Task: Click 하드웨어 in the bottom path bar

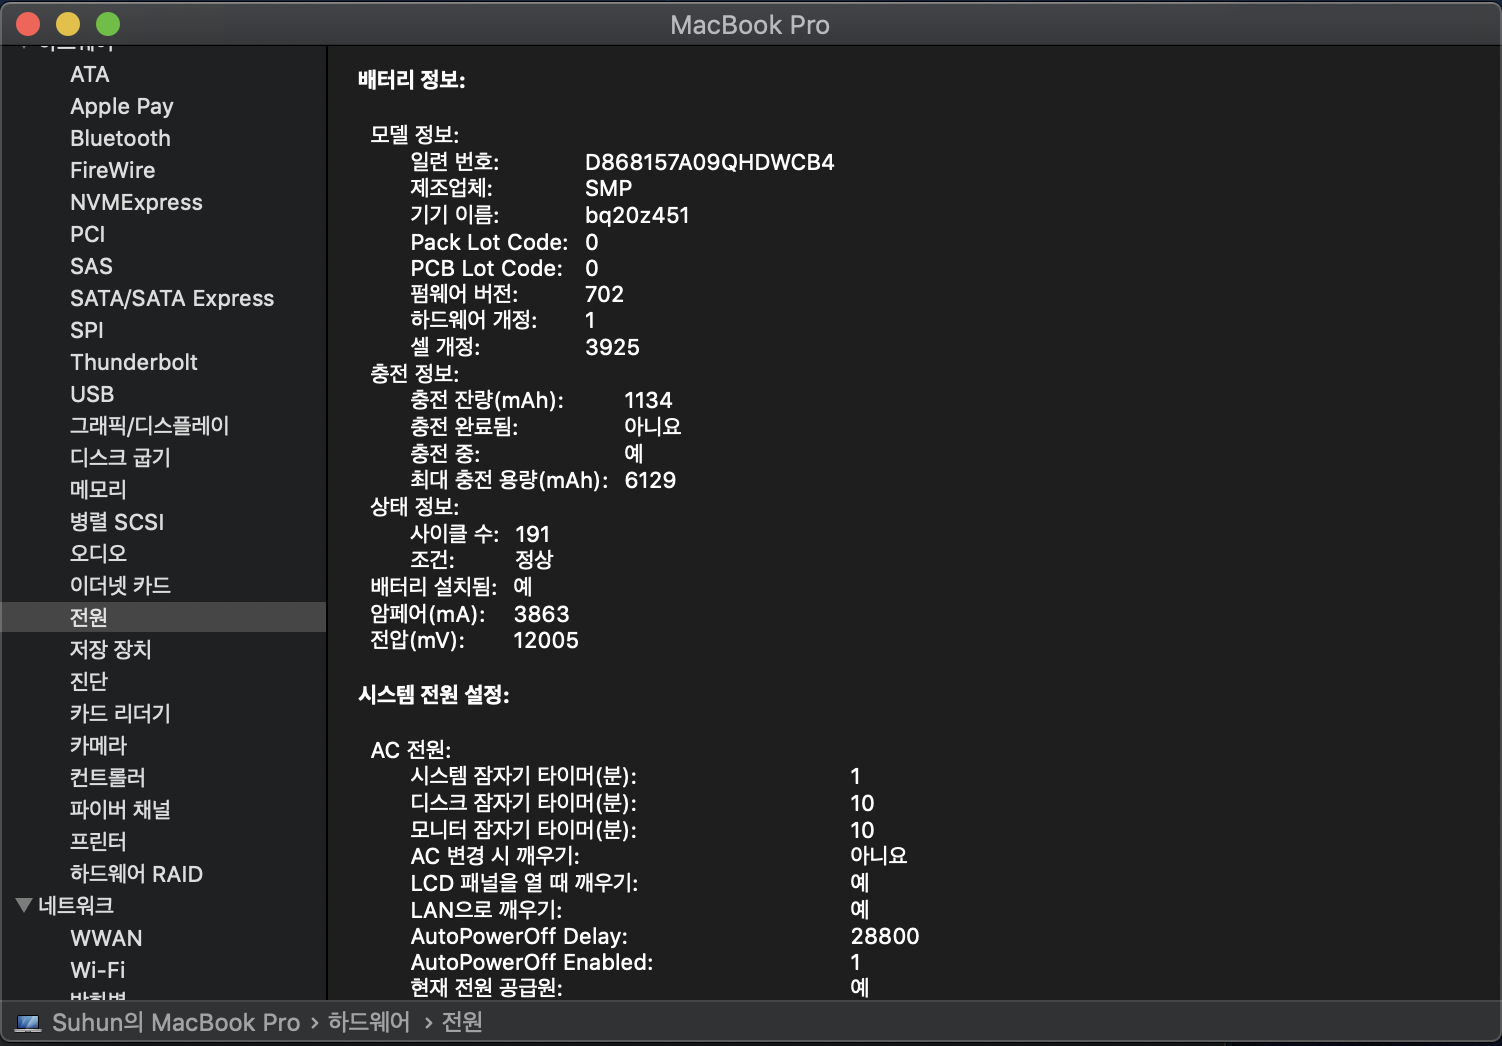Action: tap(369, 1022)
